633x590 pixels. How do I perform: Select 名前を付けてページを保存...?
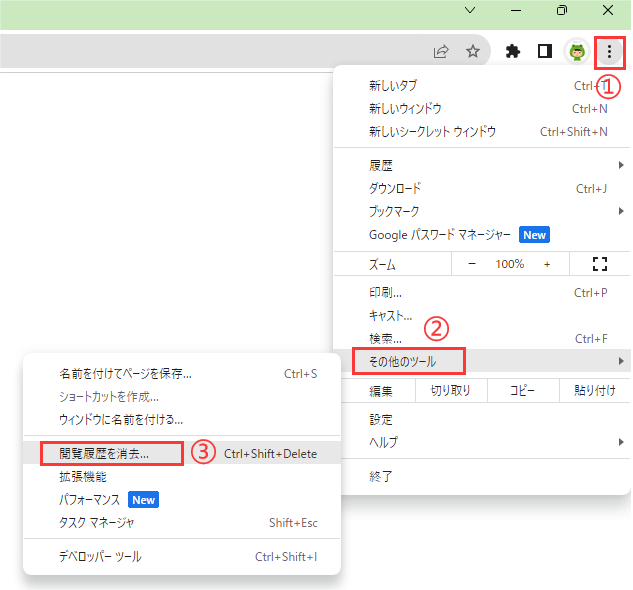tap(182, 374)
